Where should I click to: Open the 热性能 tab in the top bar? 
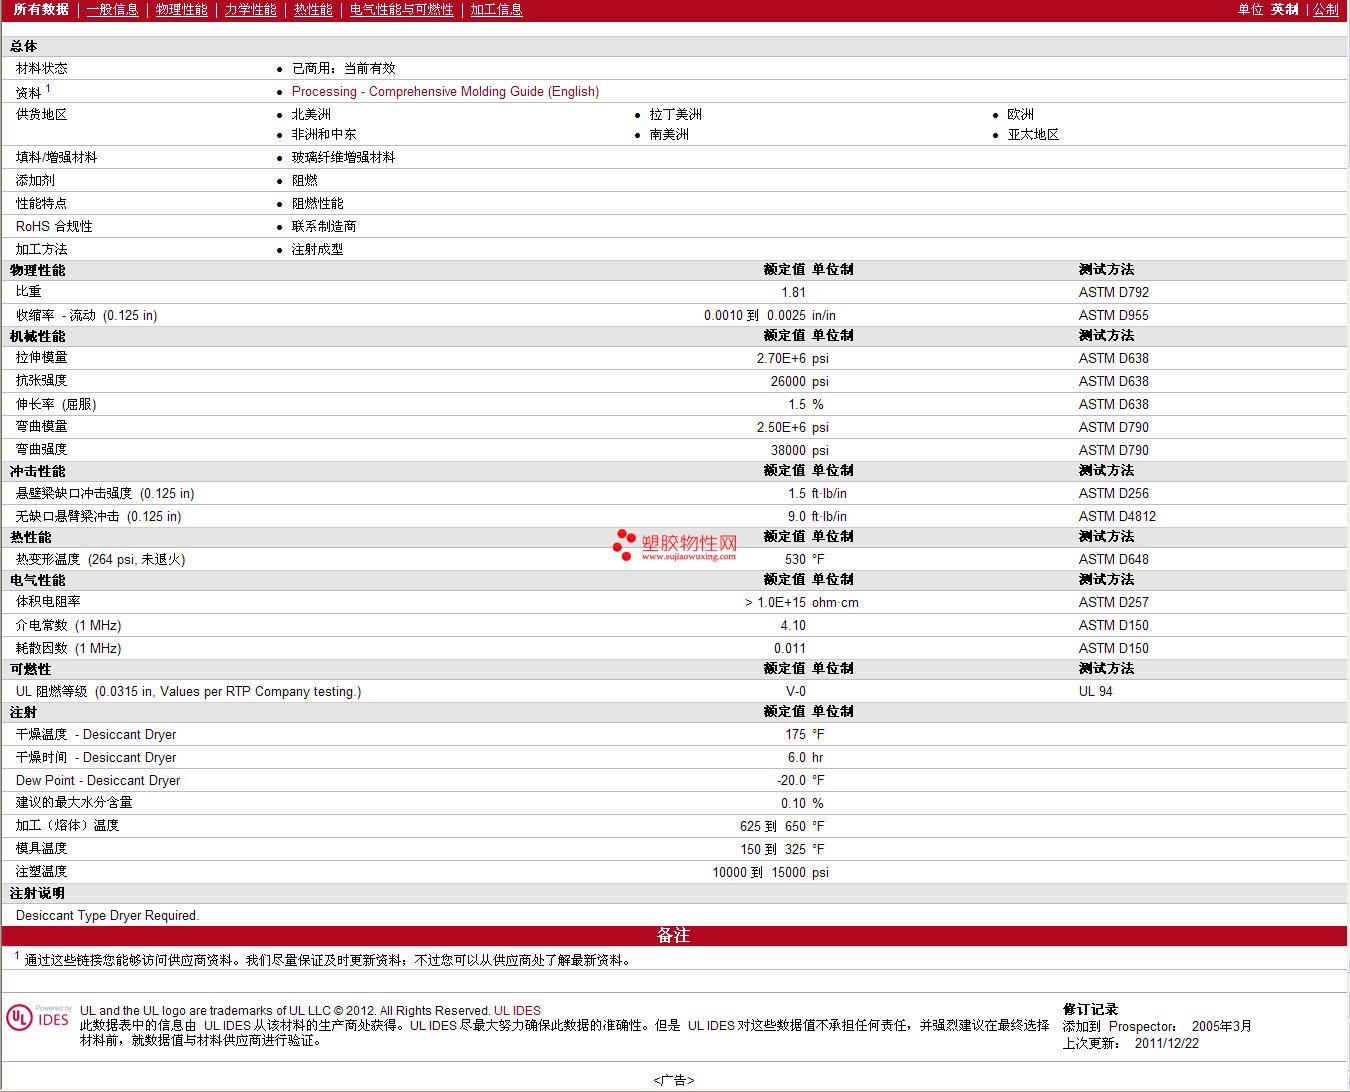point(313,10)
